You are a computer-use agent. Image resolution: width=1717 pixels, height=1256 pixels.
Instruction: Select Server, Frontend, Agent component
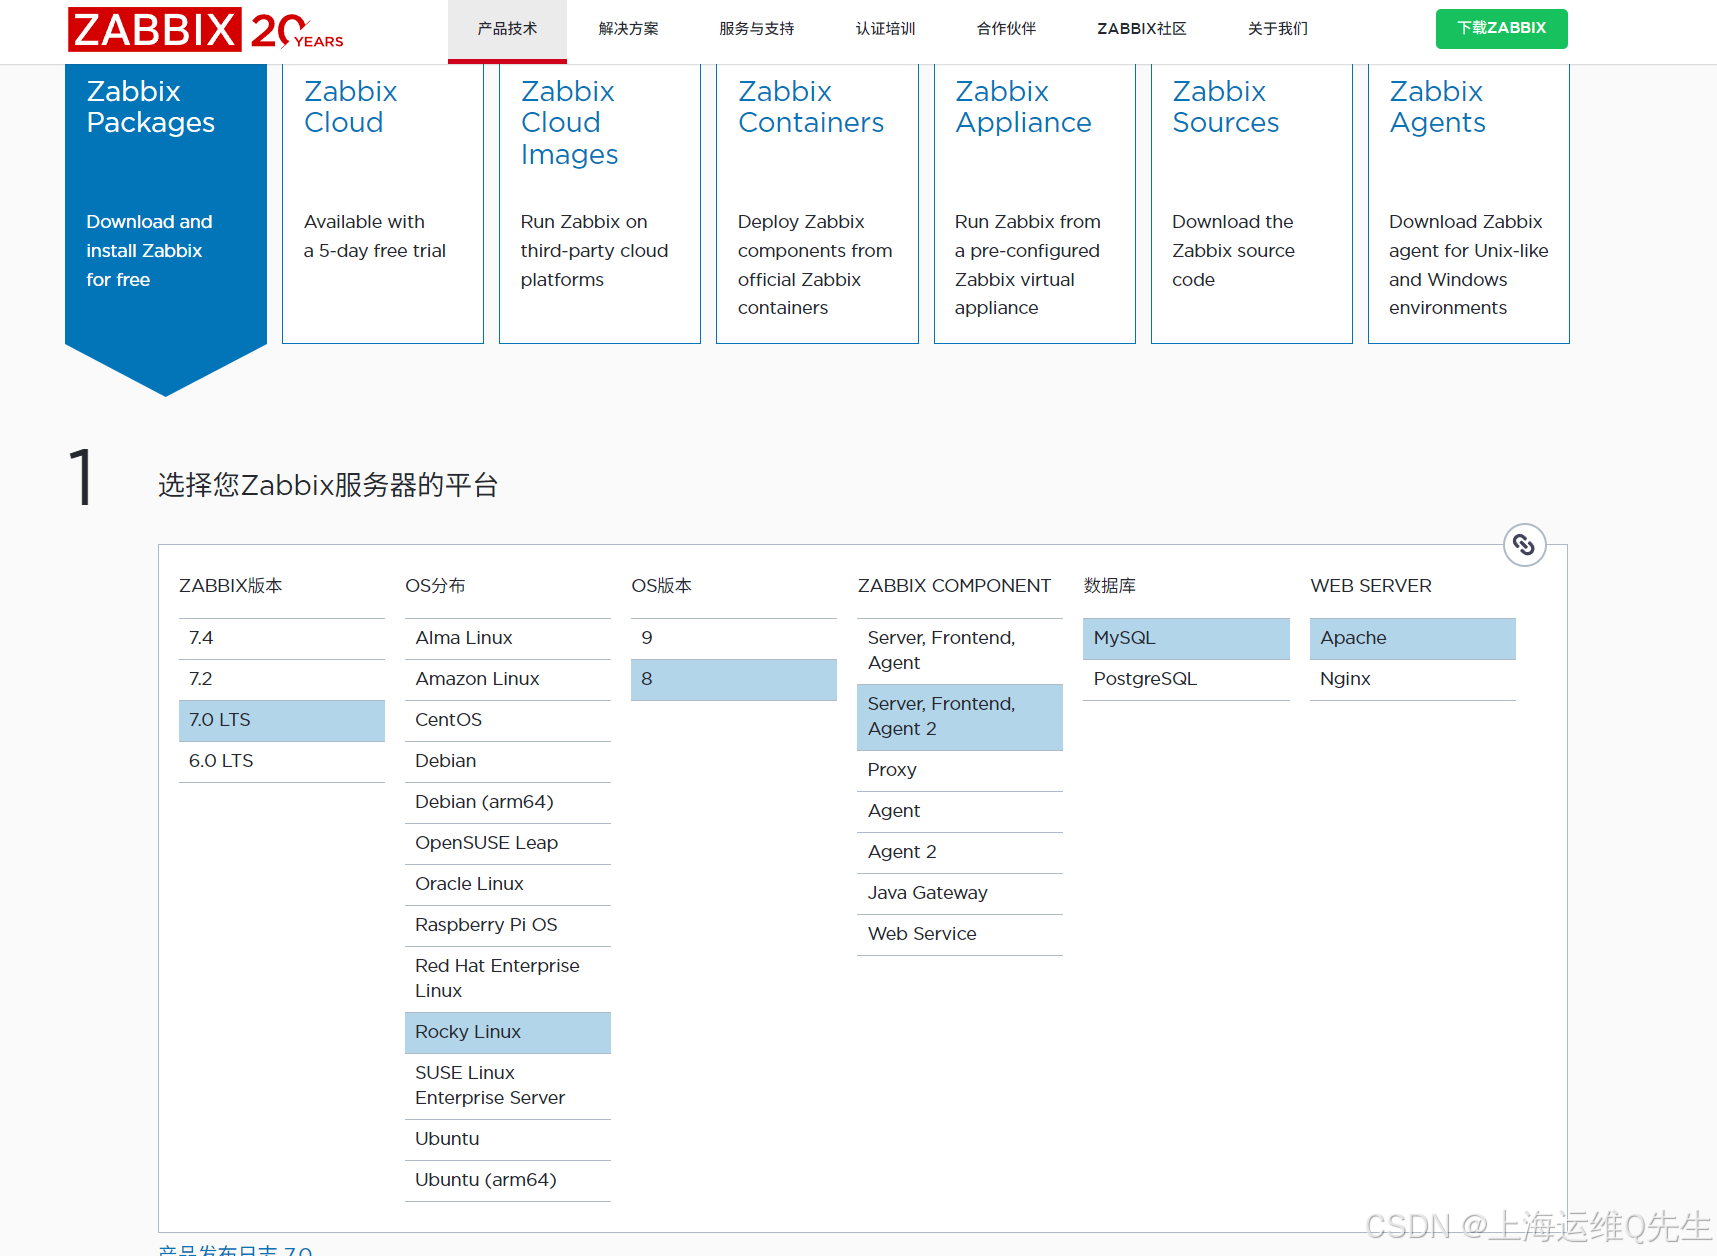click(x=960, y=650)
